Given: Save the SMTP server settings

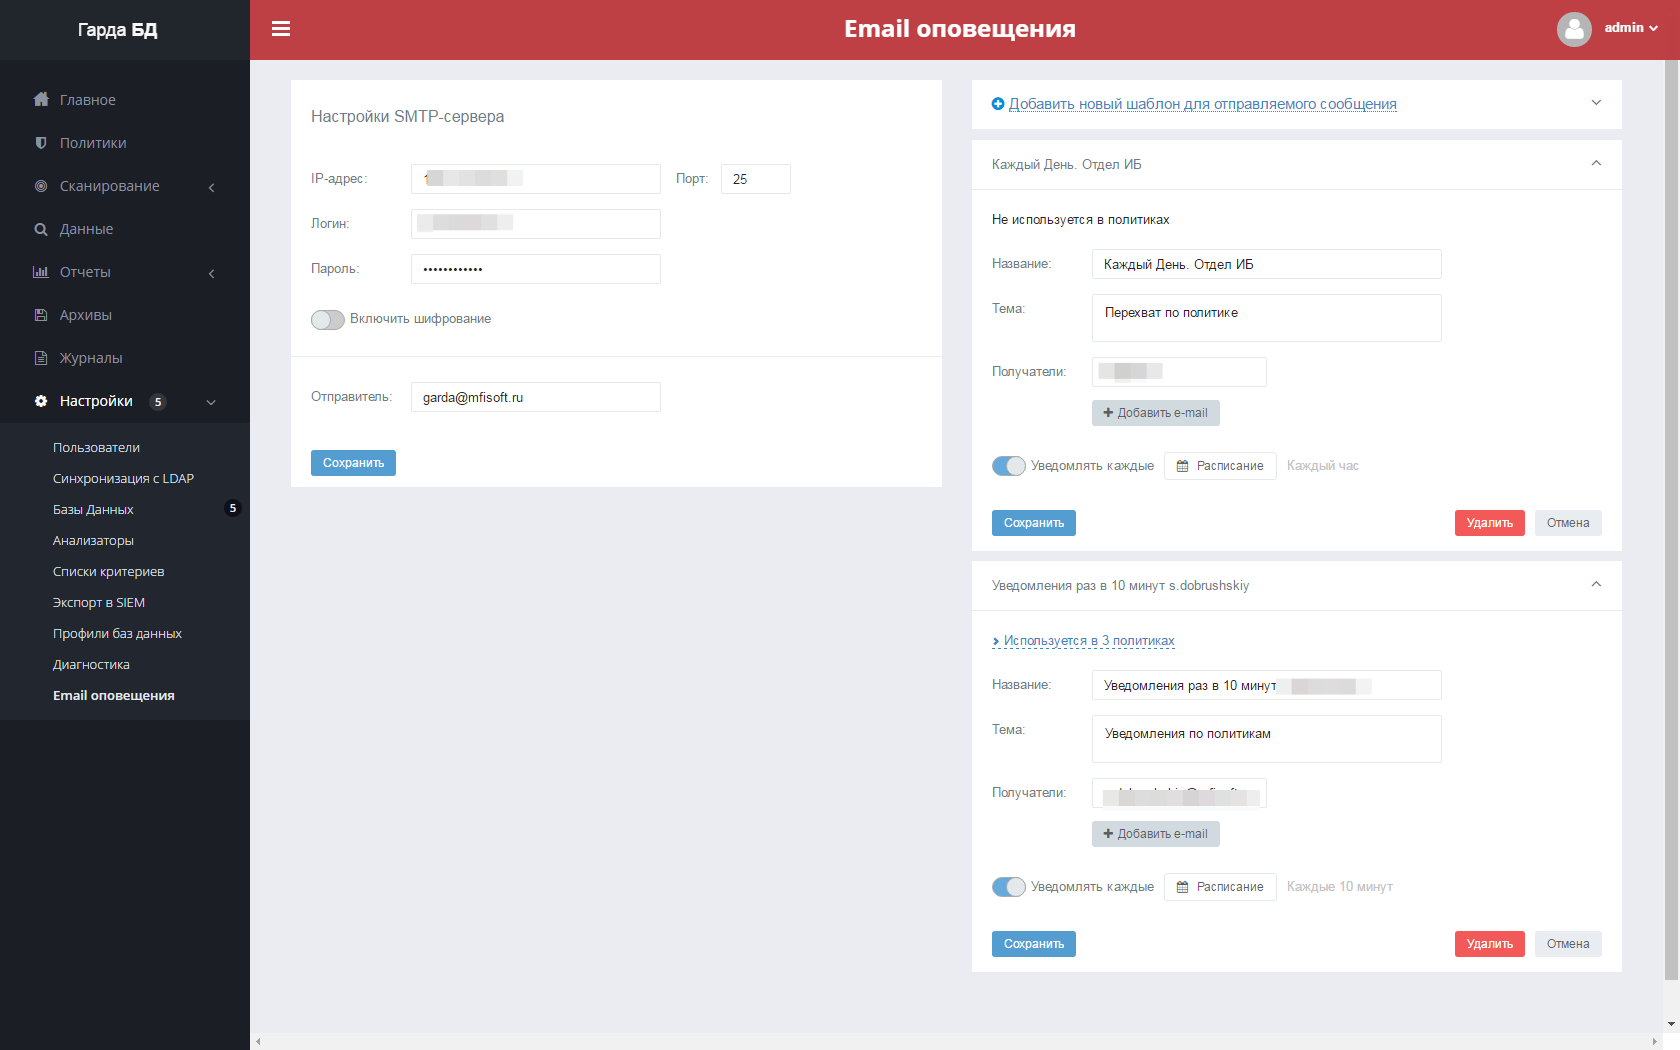Looking at the screenshot, I should click(x=353, y=463).
